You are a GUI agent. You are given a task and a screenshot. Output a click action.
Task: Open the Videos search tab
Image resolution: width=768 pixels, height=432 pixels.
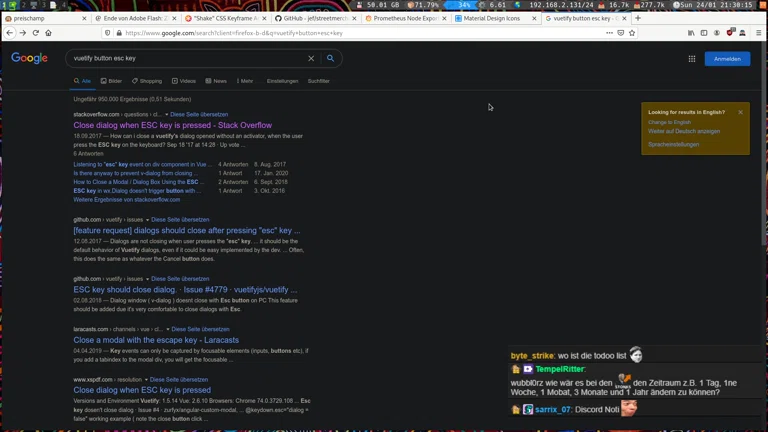[x=184, y=81]
